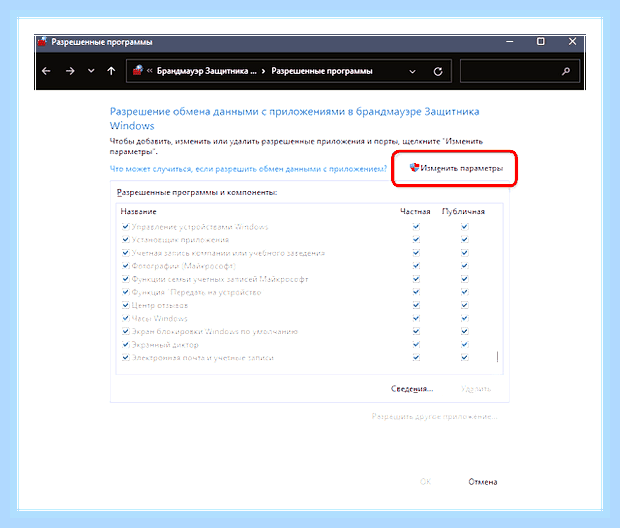Toggle Частная checkbox for Экран блокировки Windows
This screenshot has width=620, height=528.
pyautogui.click(x=416, y=331)
